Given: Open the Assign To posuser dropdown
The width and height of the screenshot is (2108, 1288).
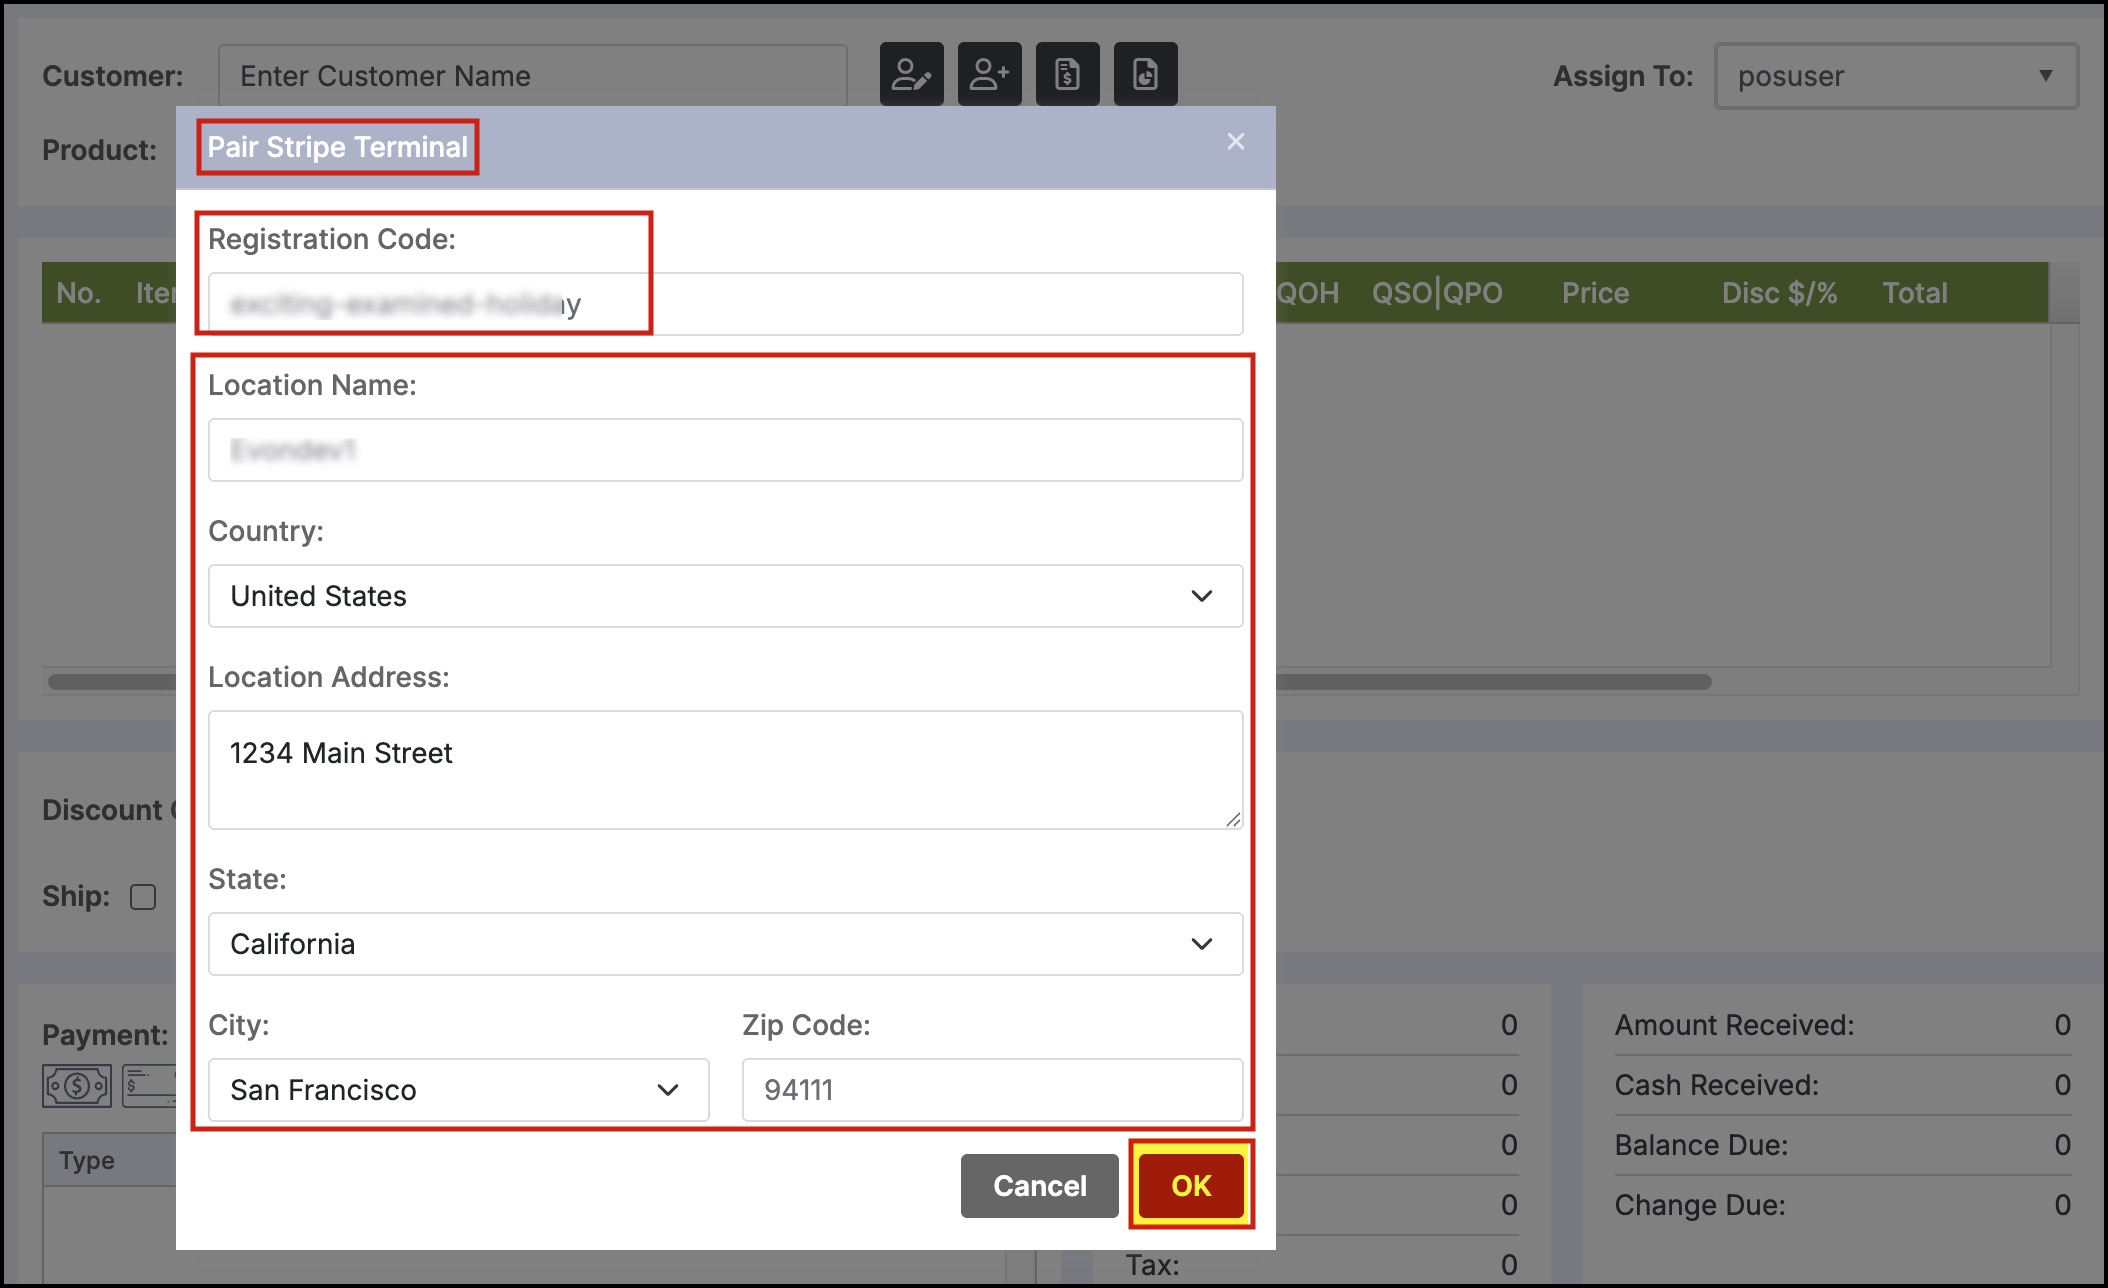Looking at the screenshot, I should tap(1895, 76).
